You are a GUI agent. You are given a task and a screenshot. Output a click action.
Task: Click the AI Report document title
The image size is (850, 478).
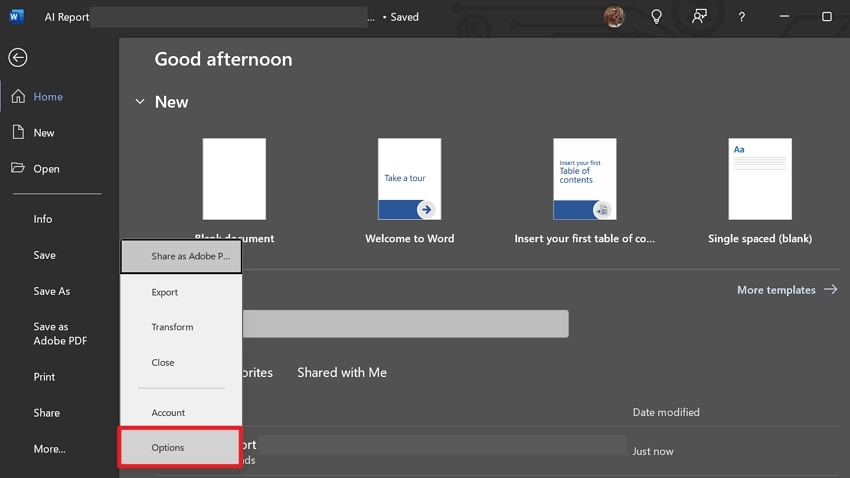tap(67, 17)
